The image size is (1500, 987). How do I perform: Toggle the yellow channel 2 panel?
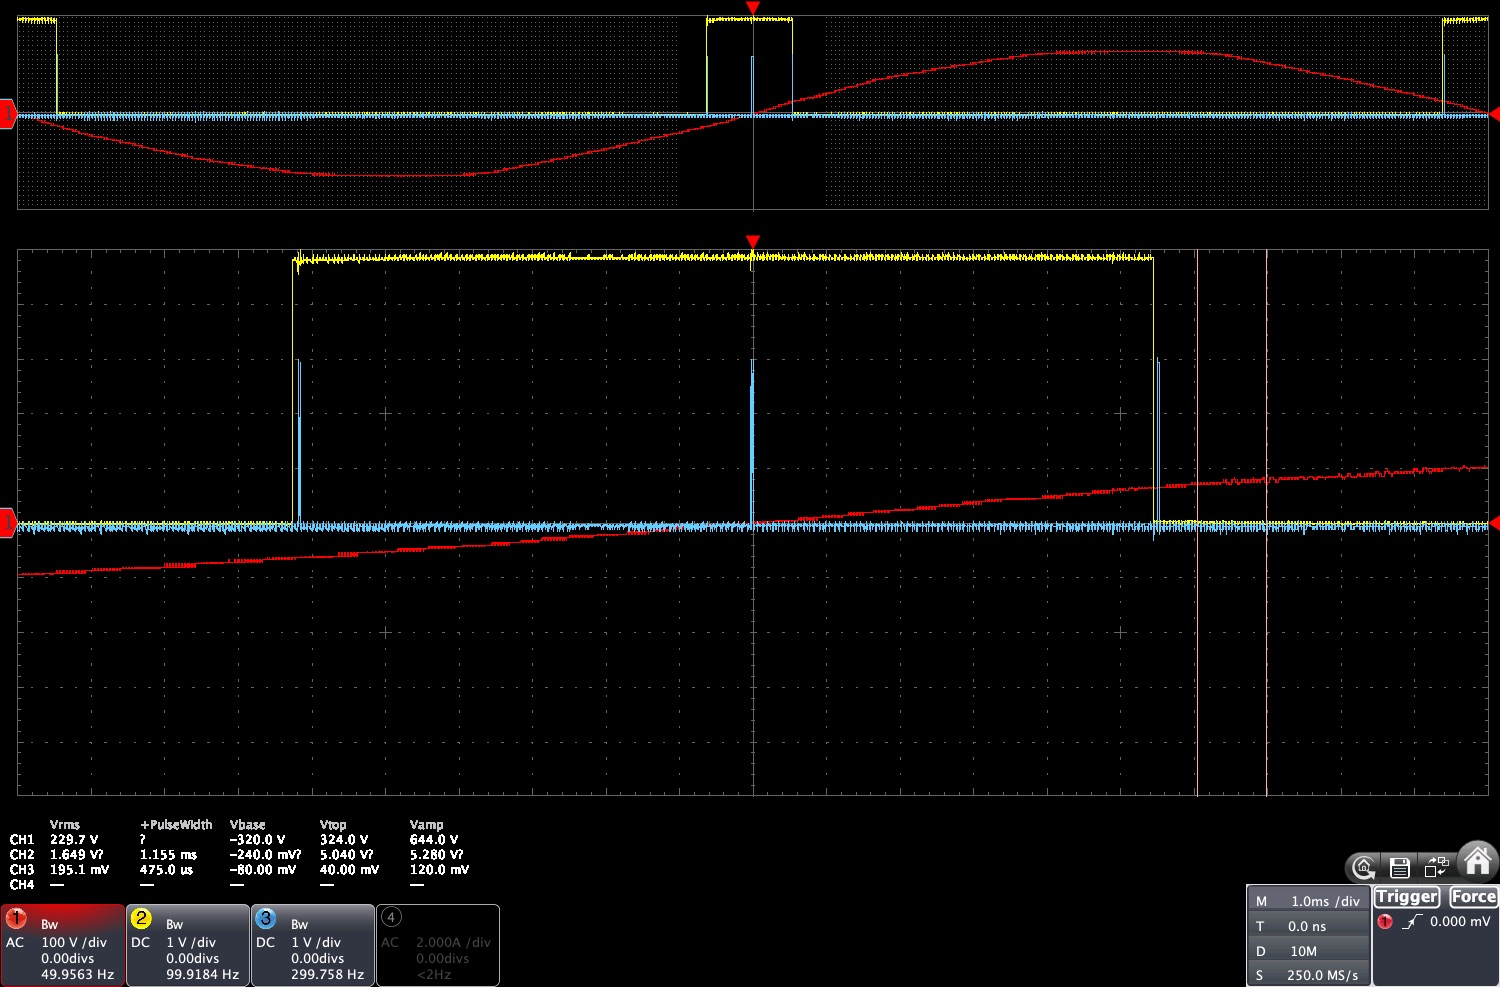(188, 945)
